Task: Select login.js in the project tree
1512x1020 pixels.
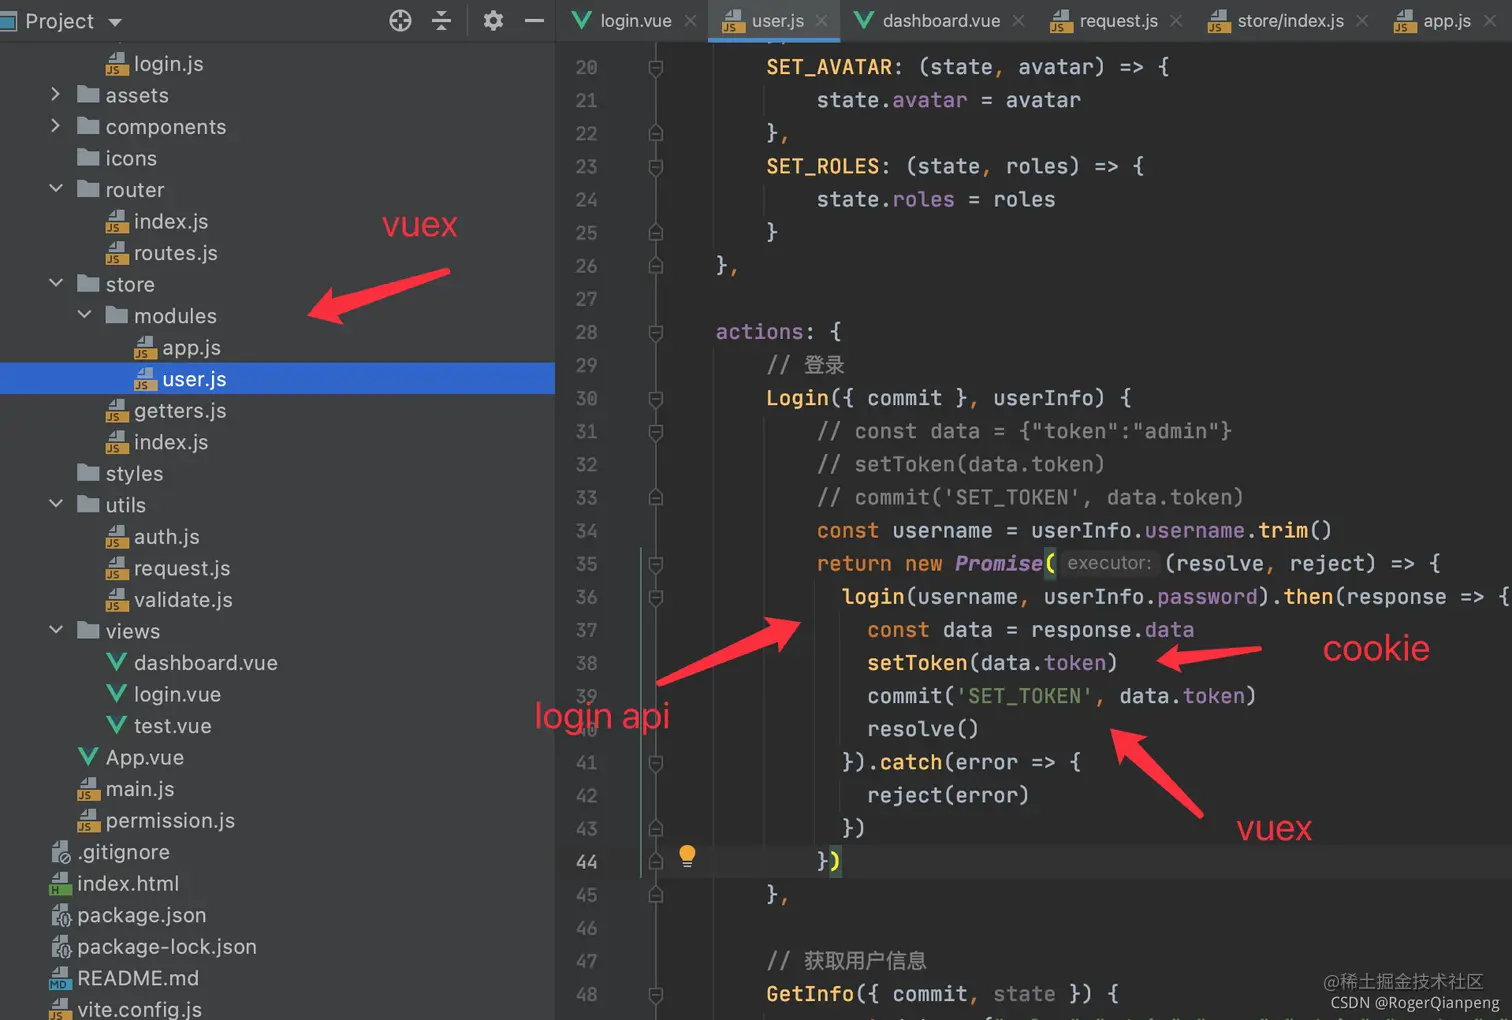Action: (154, 64)
